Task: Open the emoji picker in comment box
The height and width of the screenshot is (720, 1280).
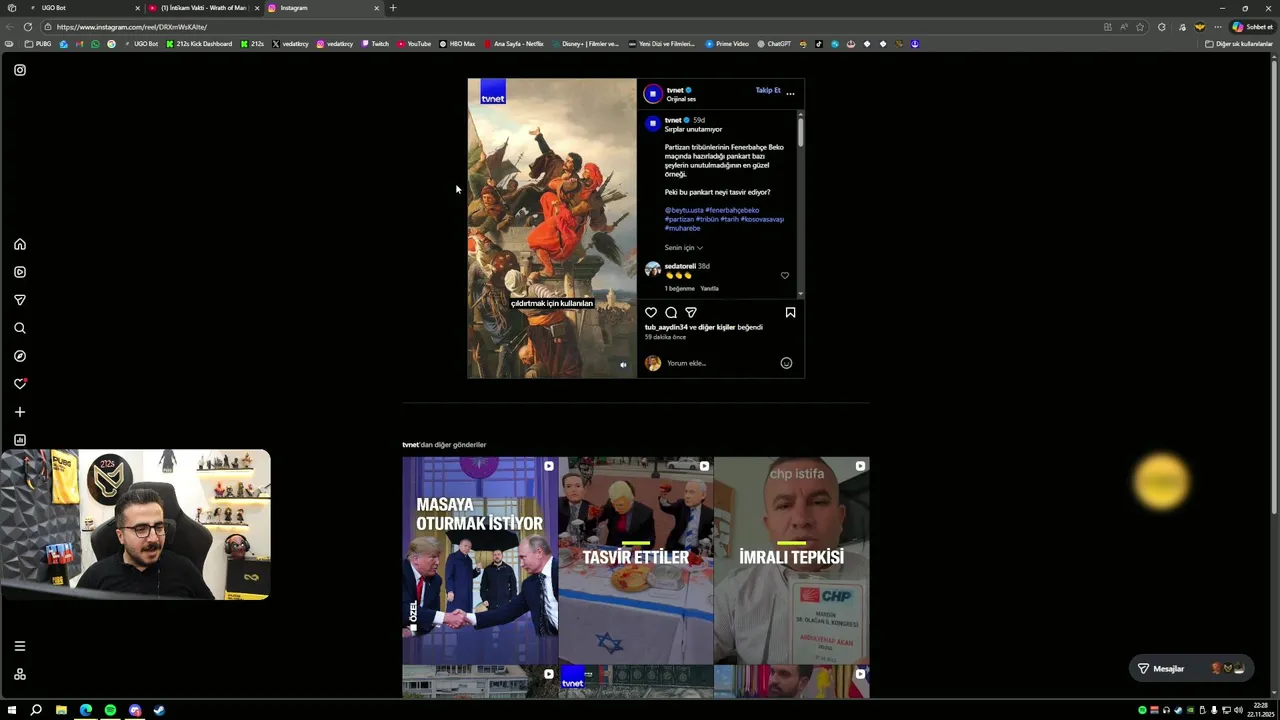Action: [x=786, y=363]
